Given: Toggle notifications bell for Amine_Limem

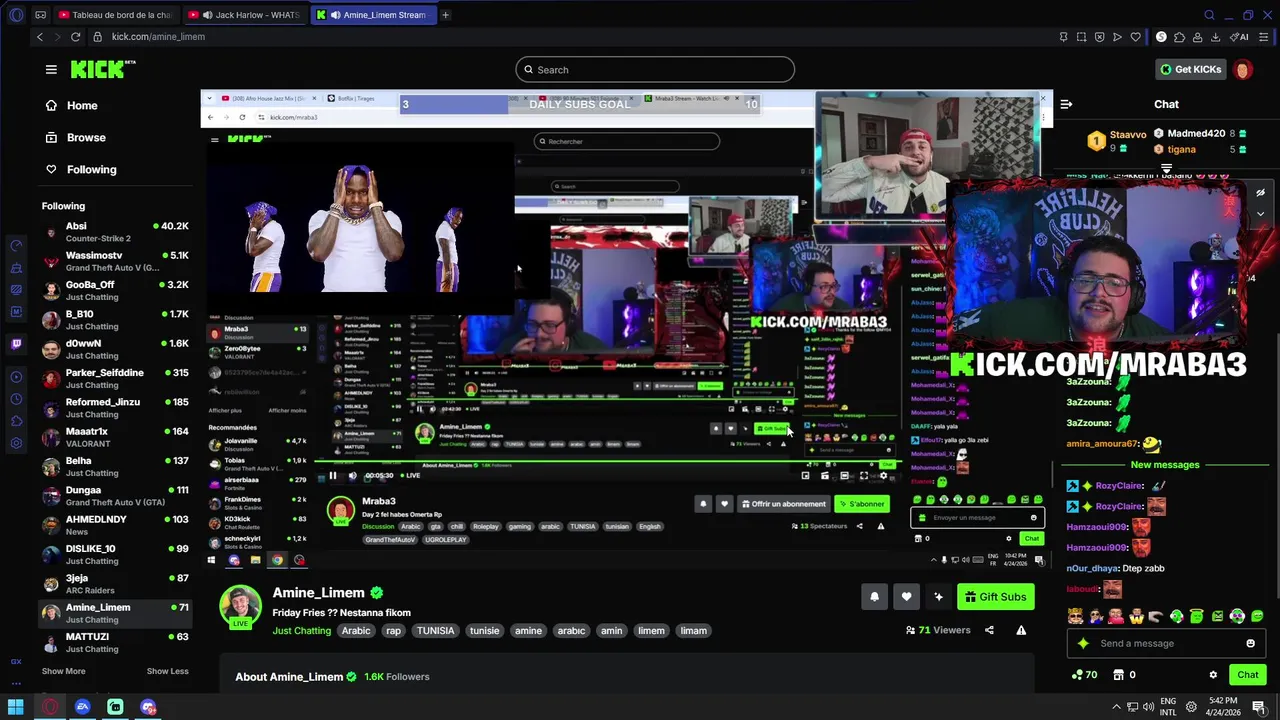Looking at the screenshot, I should click(x=874, y=597).
